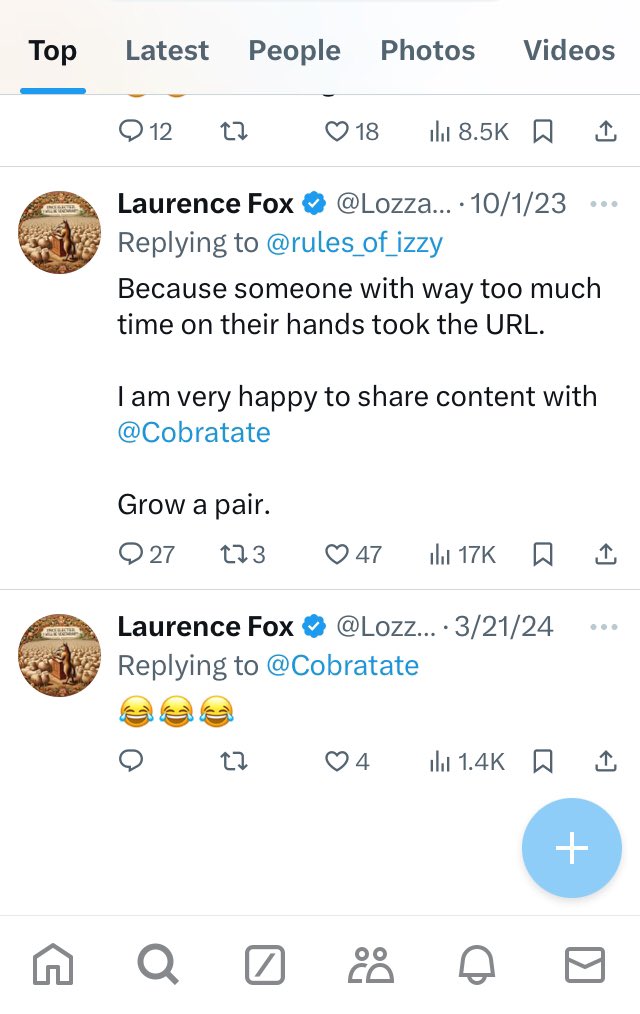The height and width of the screenshot is (1014, 640).
Task: Switch to the Latest tab
Action: (x=167, y=50)
